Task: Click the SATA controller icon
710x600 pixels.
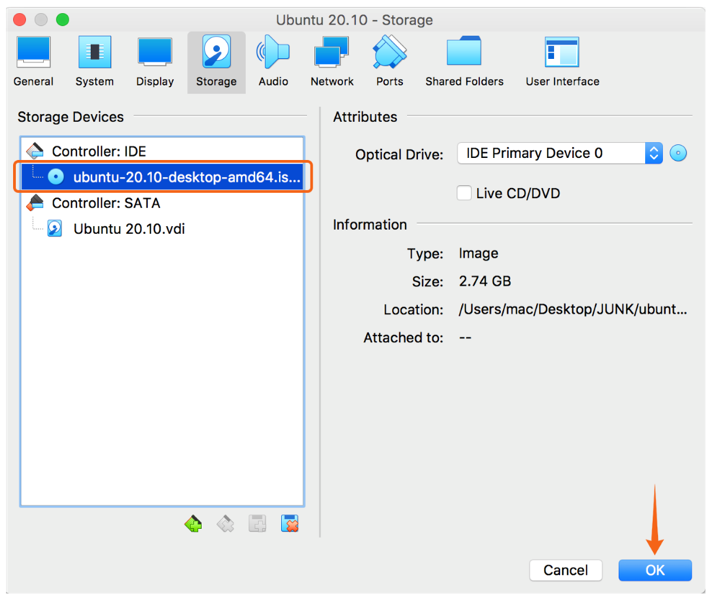Action: tap(35, 203)
